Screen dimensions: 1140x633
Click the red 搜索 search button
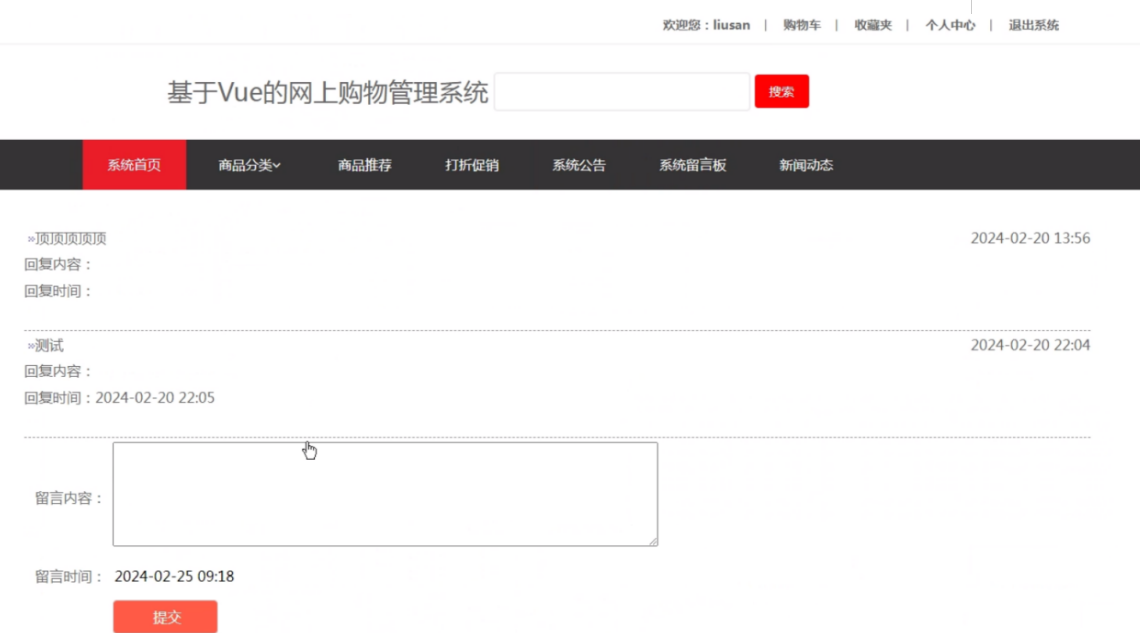coord(782,92)
